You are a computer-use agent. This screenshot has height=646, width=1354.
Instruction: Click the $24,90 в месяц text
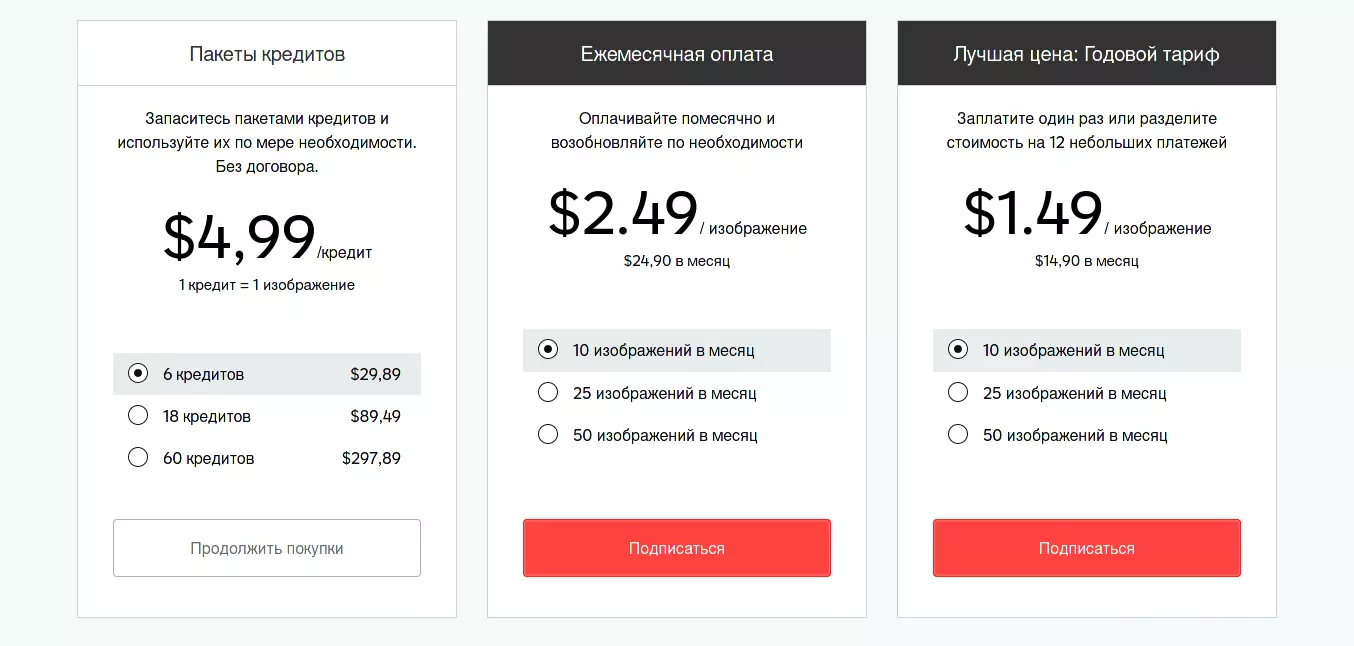point(677,261)
